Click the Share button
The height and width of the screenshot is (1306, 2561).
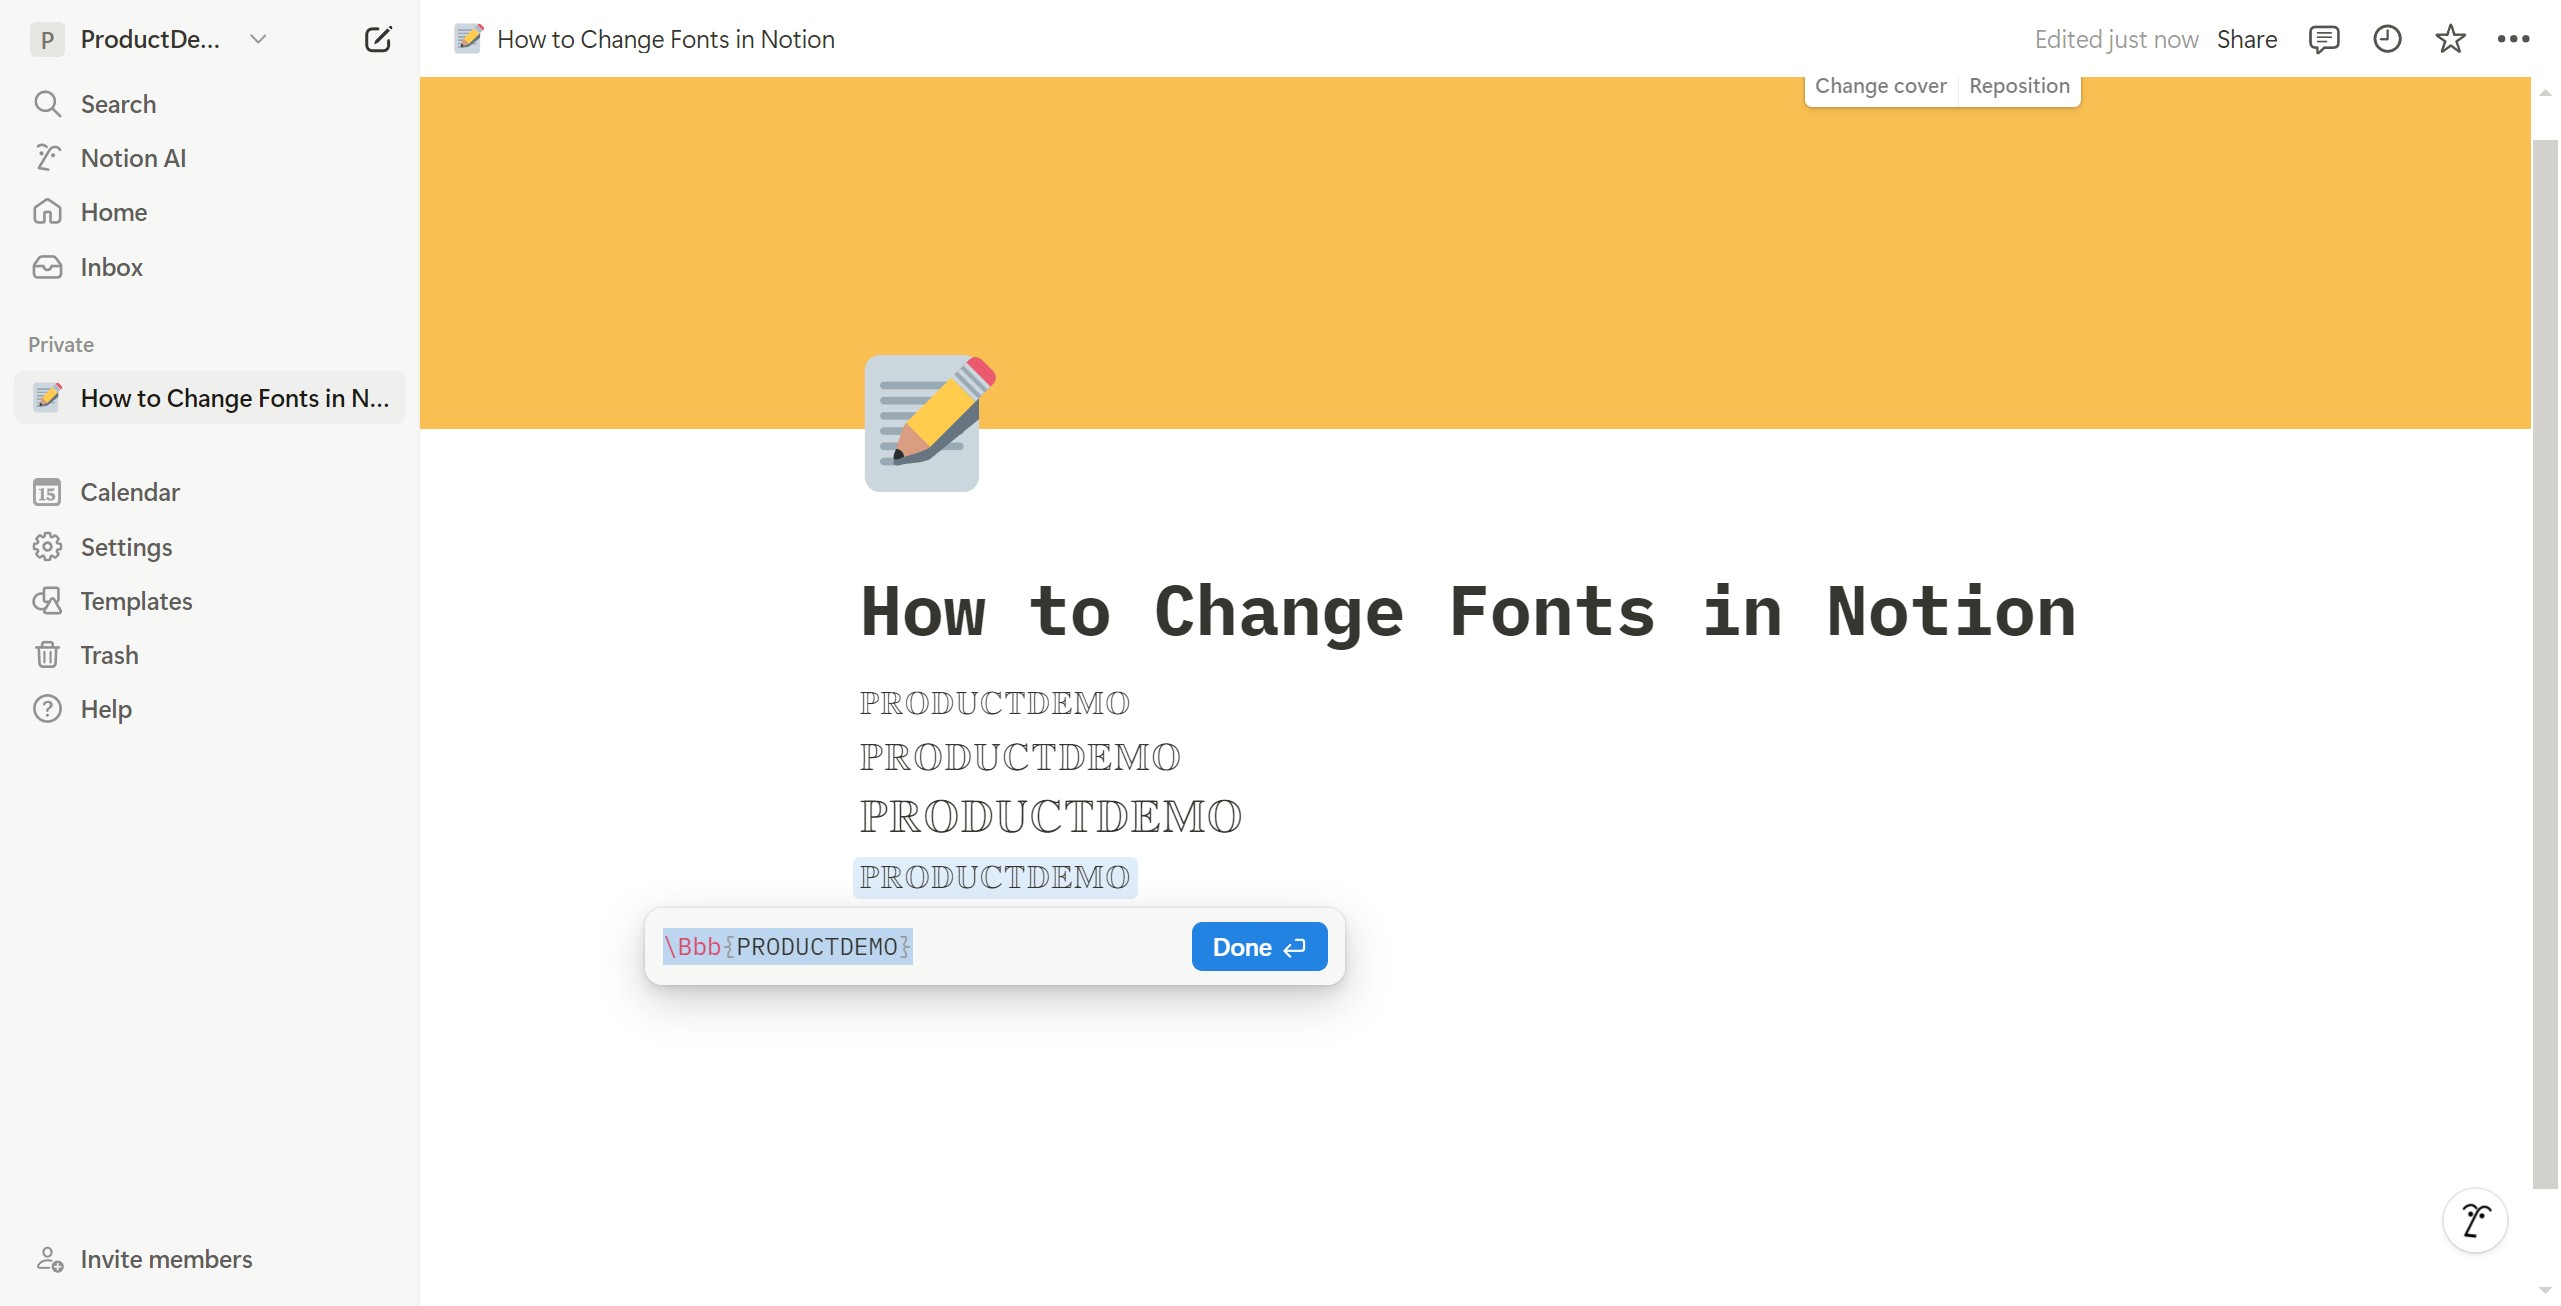[2247, 39]
